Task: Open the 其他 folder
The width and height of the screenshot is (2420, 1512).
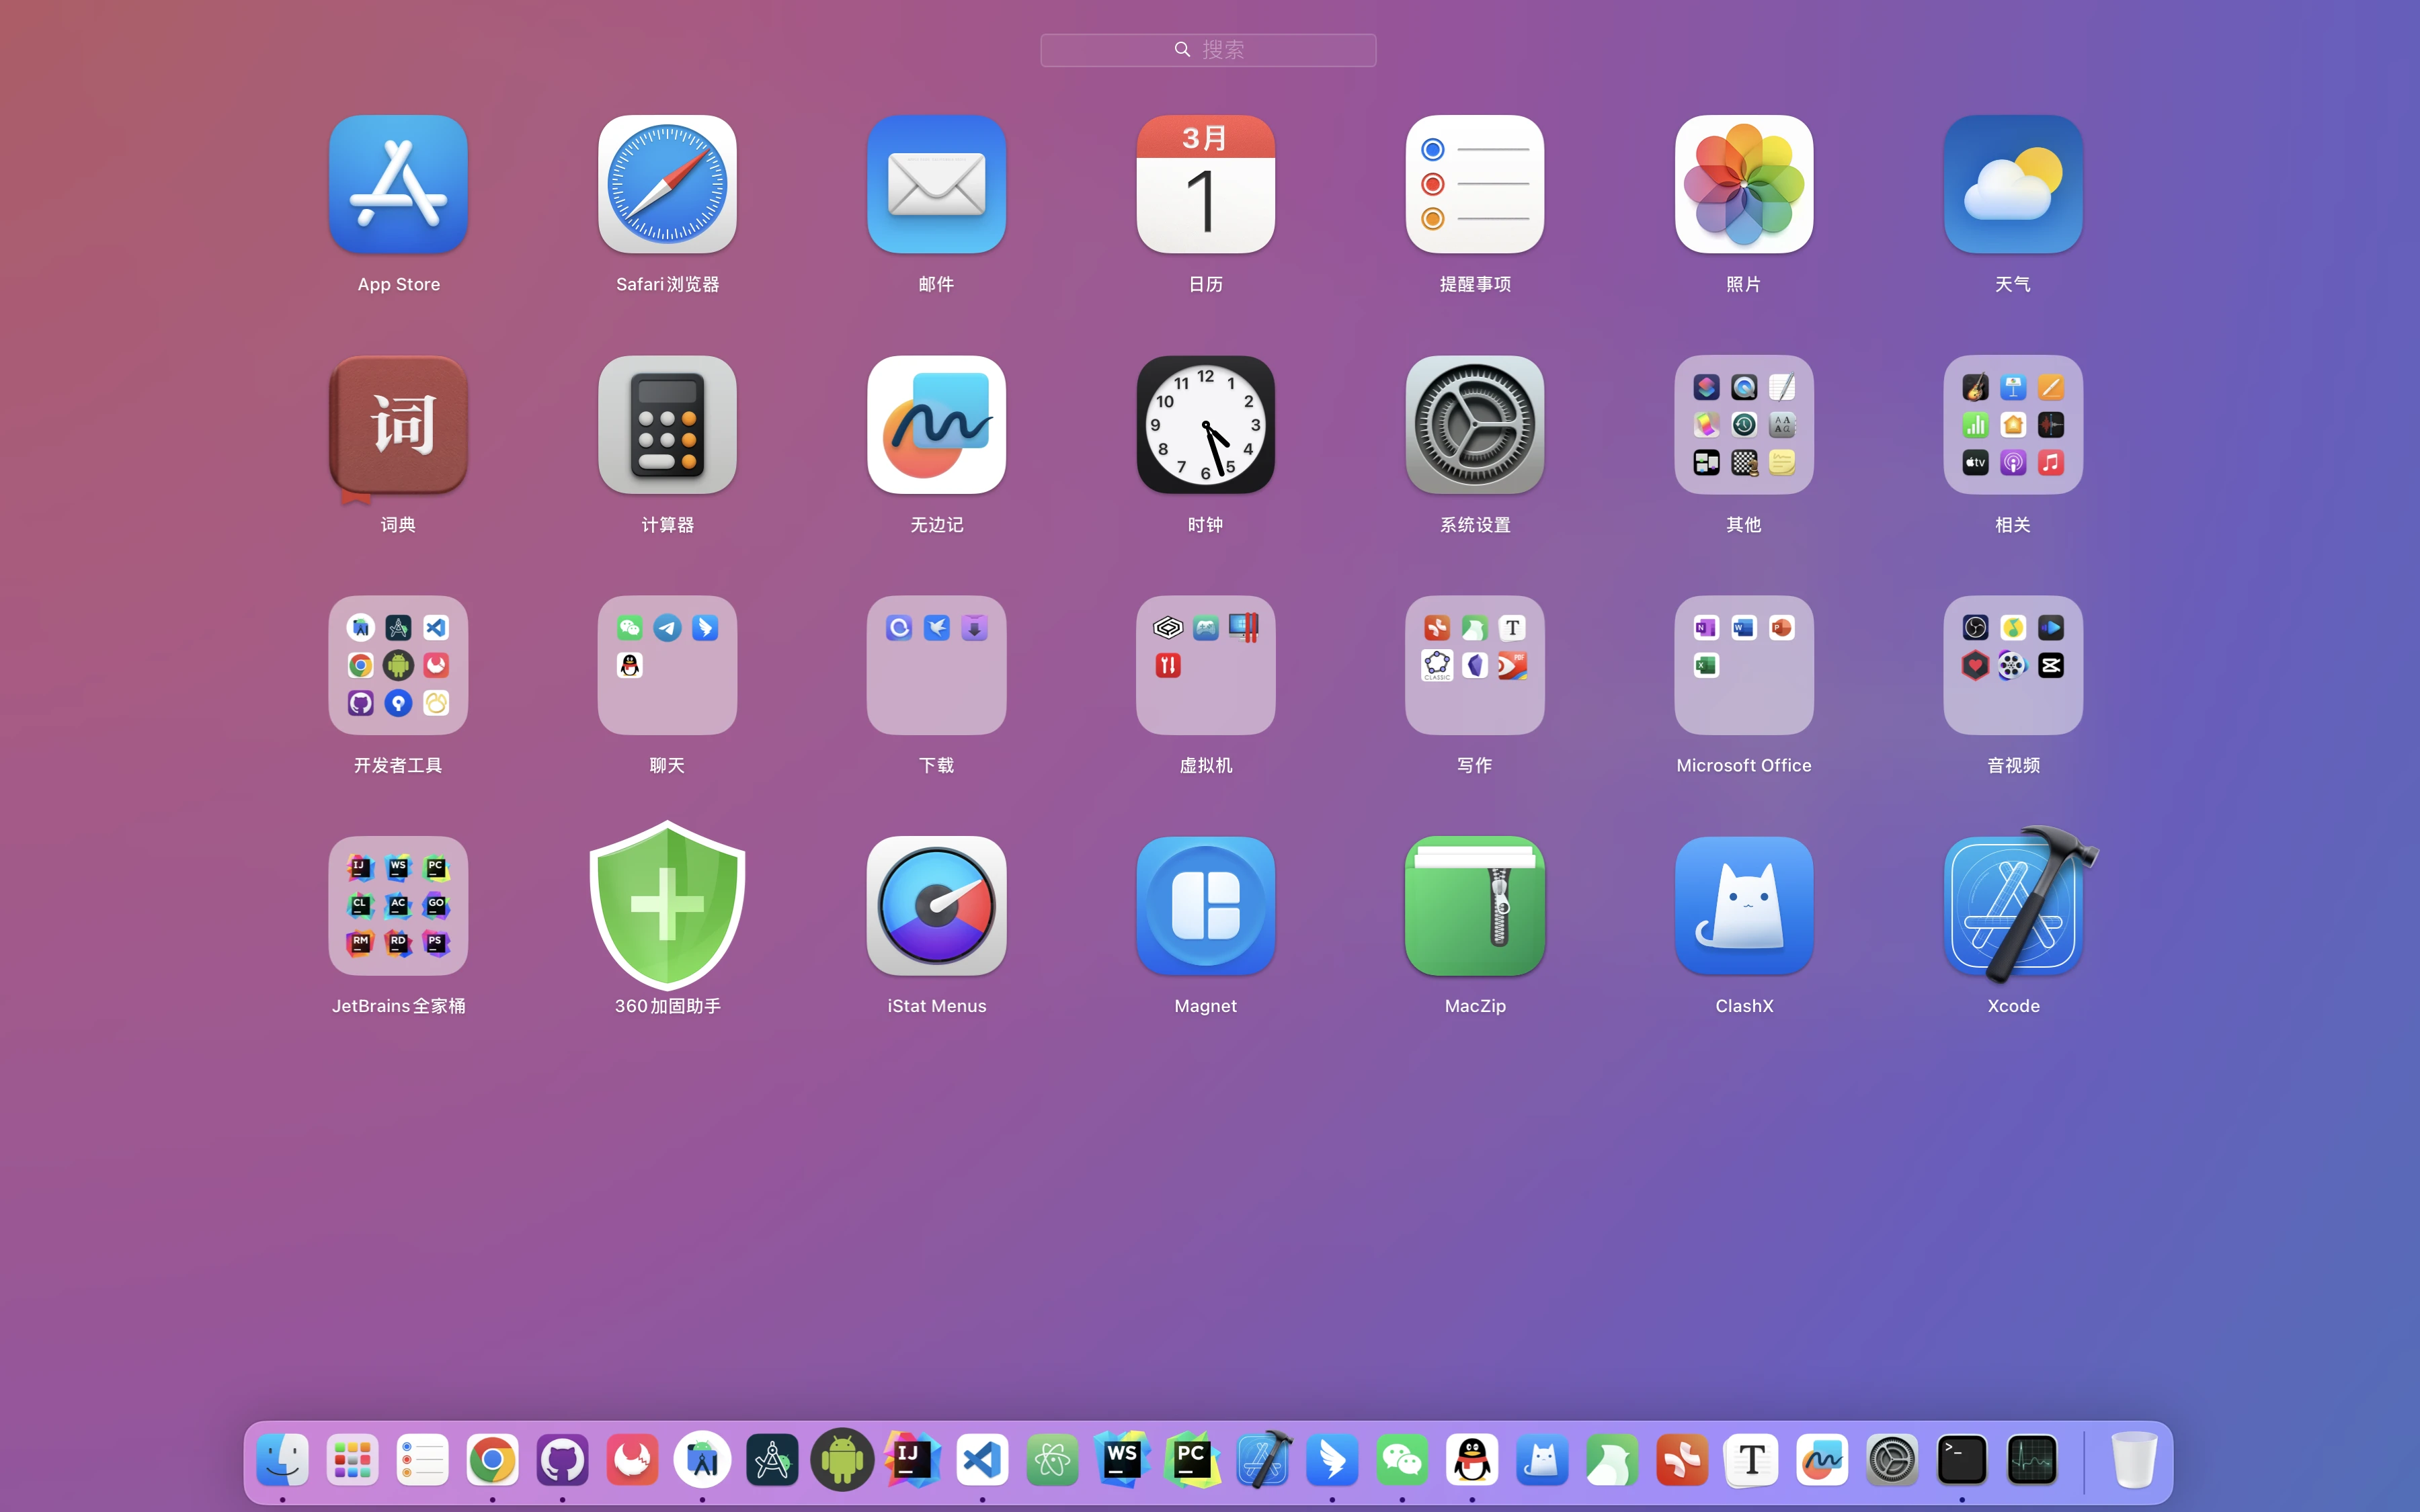Action: click(1743, 425)
